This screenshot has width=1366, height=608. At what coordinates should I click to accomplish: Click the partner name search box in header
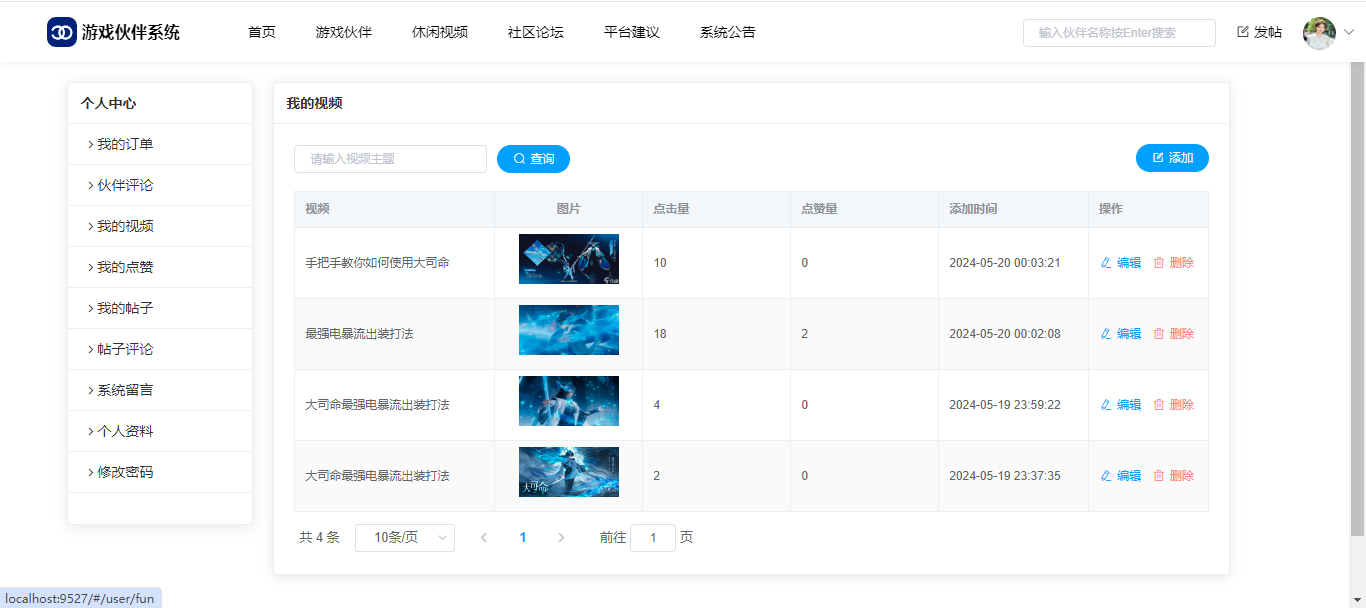[1118, 33]
